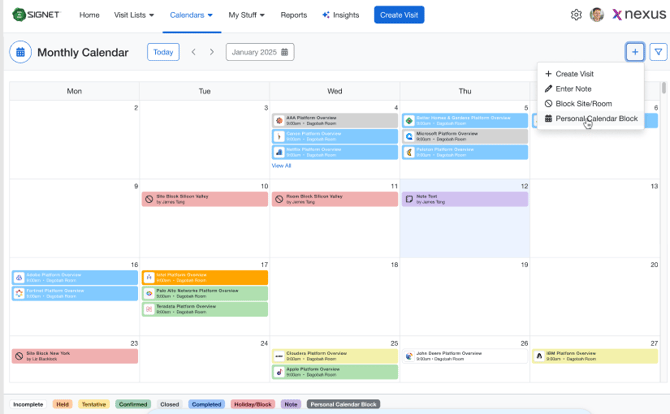Choose Personal Calendar Block menu item
The width and height of the screenshot is (670, 414).
[x=591, y=119]
